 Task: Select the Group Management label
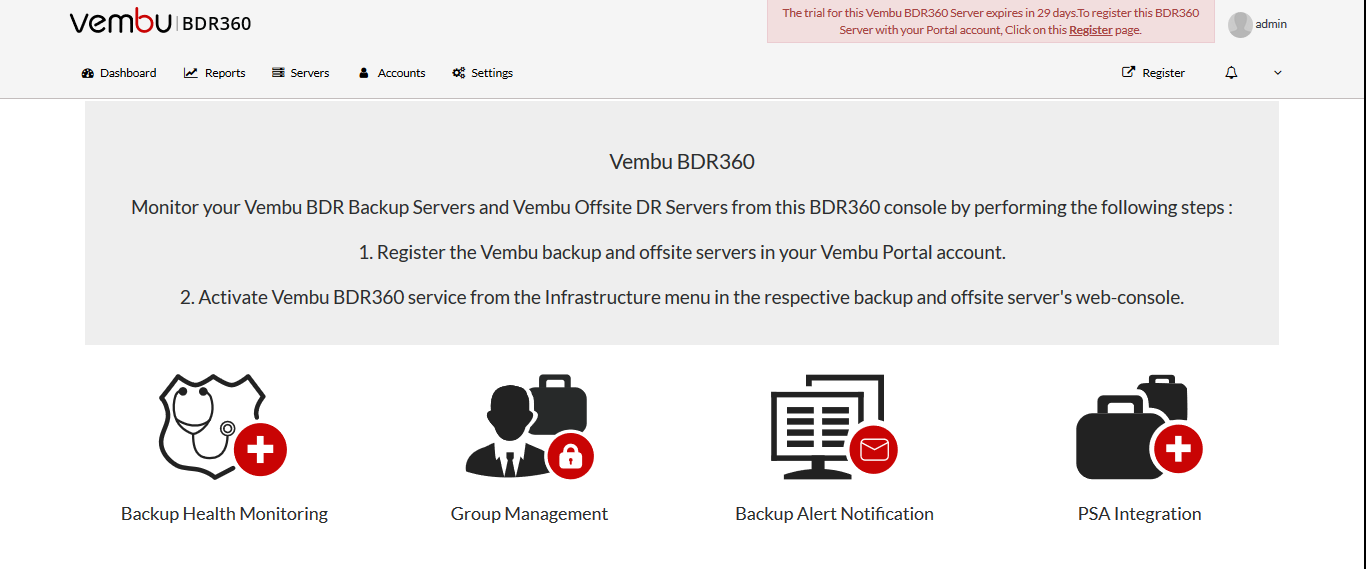click(529, 514)
